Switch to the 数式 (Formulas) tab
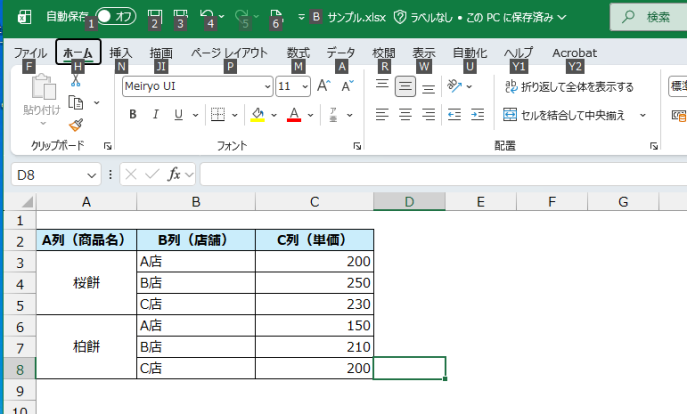This screenshot has height=415, width=687. click(298, 52)
